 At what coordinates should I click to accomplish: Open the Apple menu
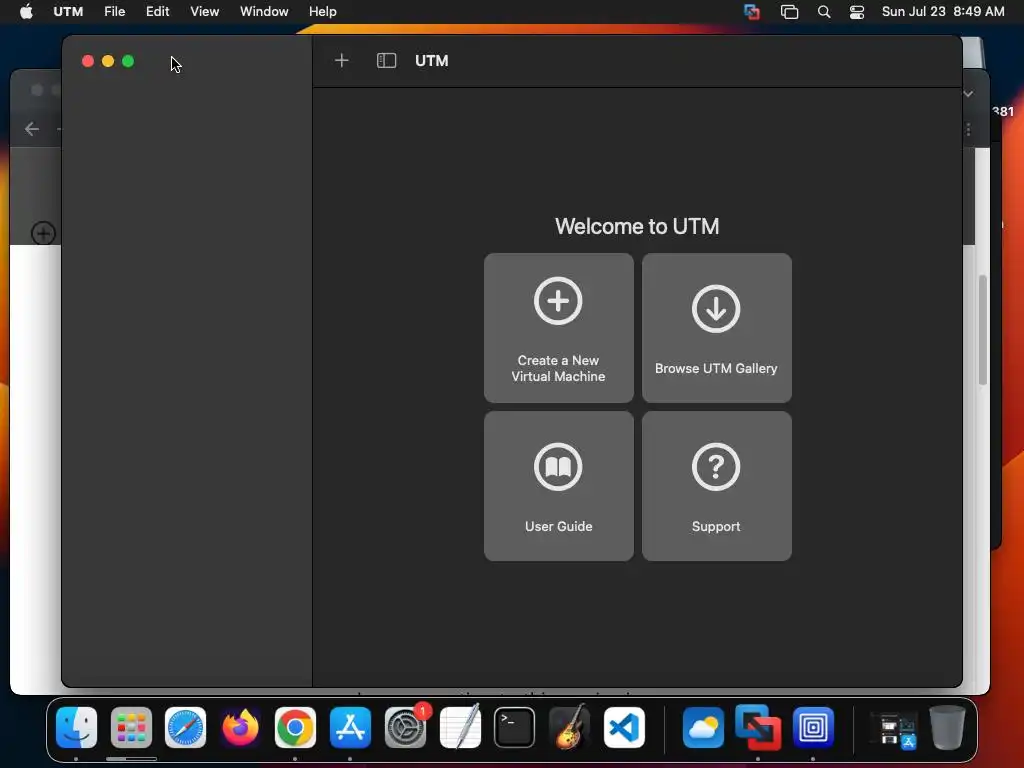(26, 12)
